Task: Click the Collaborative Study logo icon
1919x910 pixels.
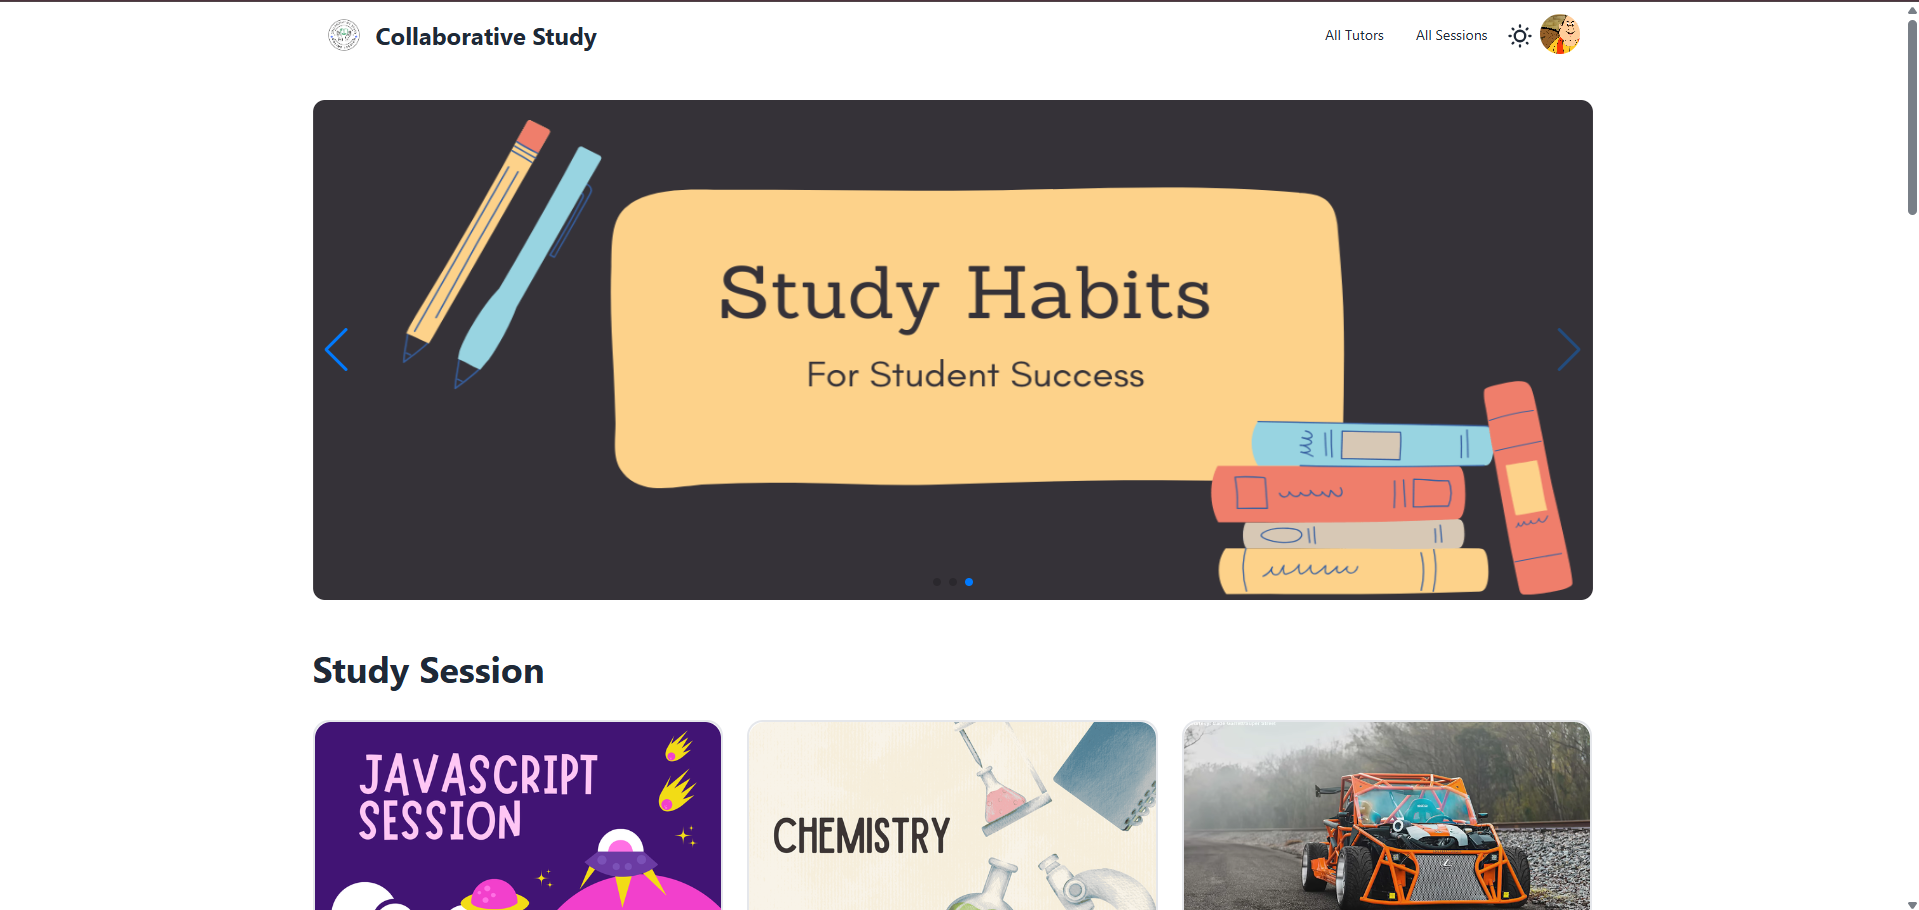Action: coord(344,36)
